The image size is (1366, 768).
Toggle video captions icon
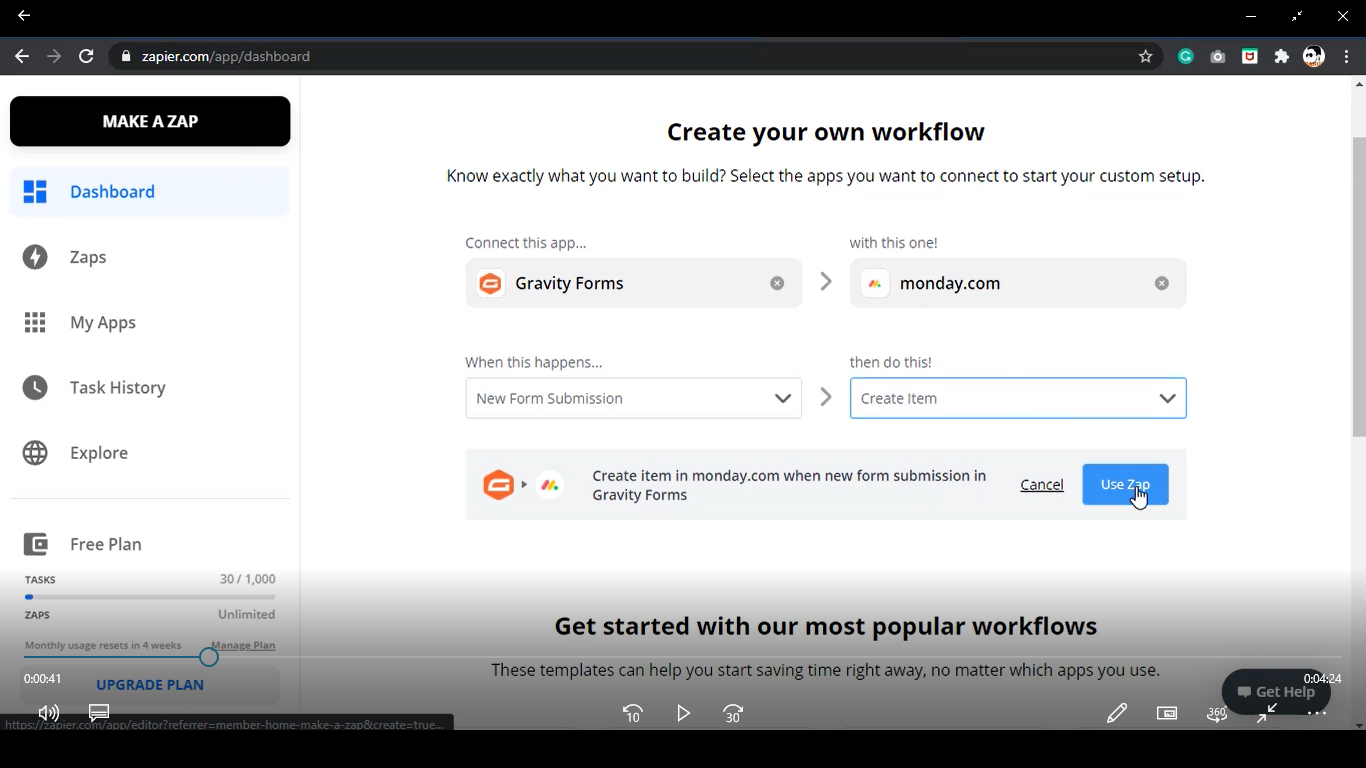coord(99,713)
